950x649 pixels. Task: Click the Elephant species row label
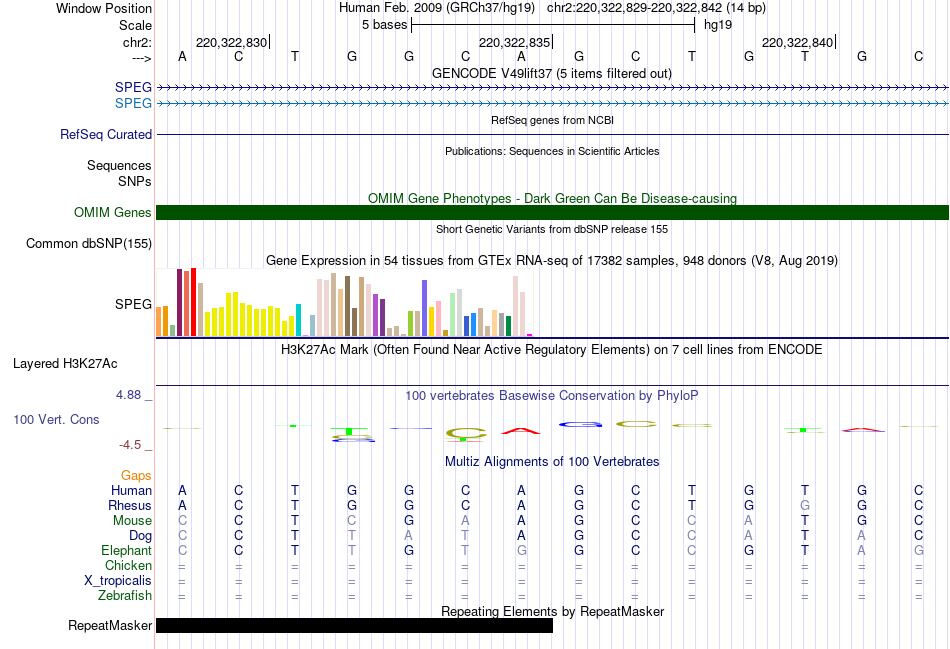[x=126, y=550]
